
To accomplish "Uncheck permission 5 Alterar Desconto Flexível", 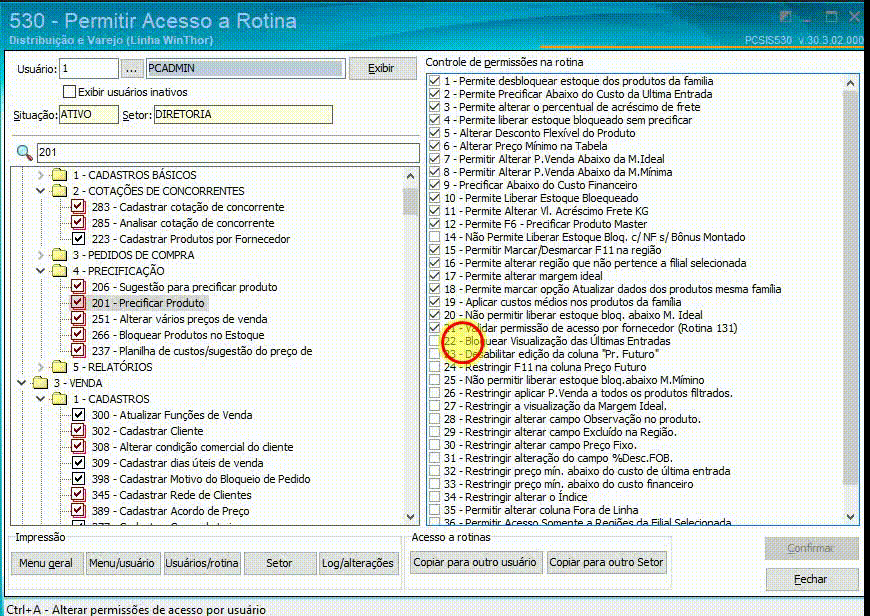I will [x=434, y=133].
